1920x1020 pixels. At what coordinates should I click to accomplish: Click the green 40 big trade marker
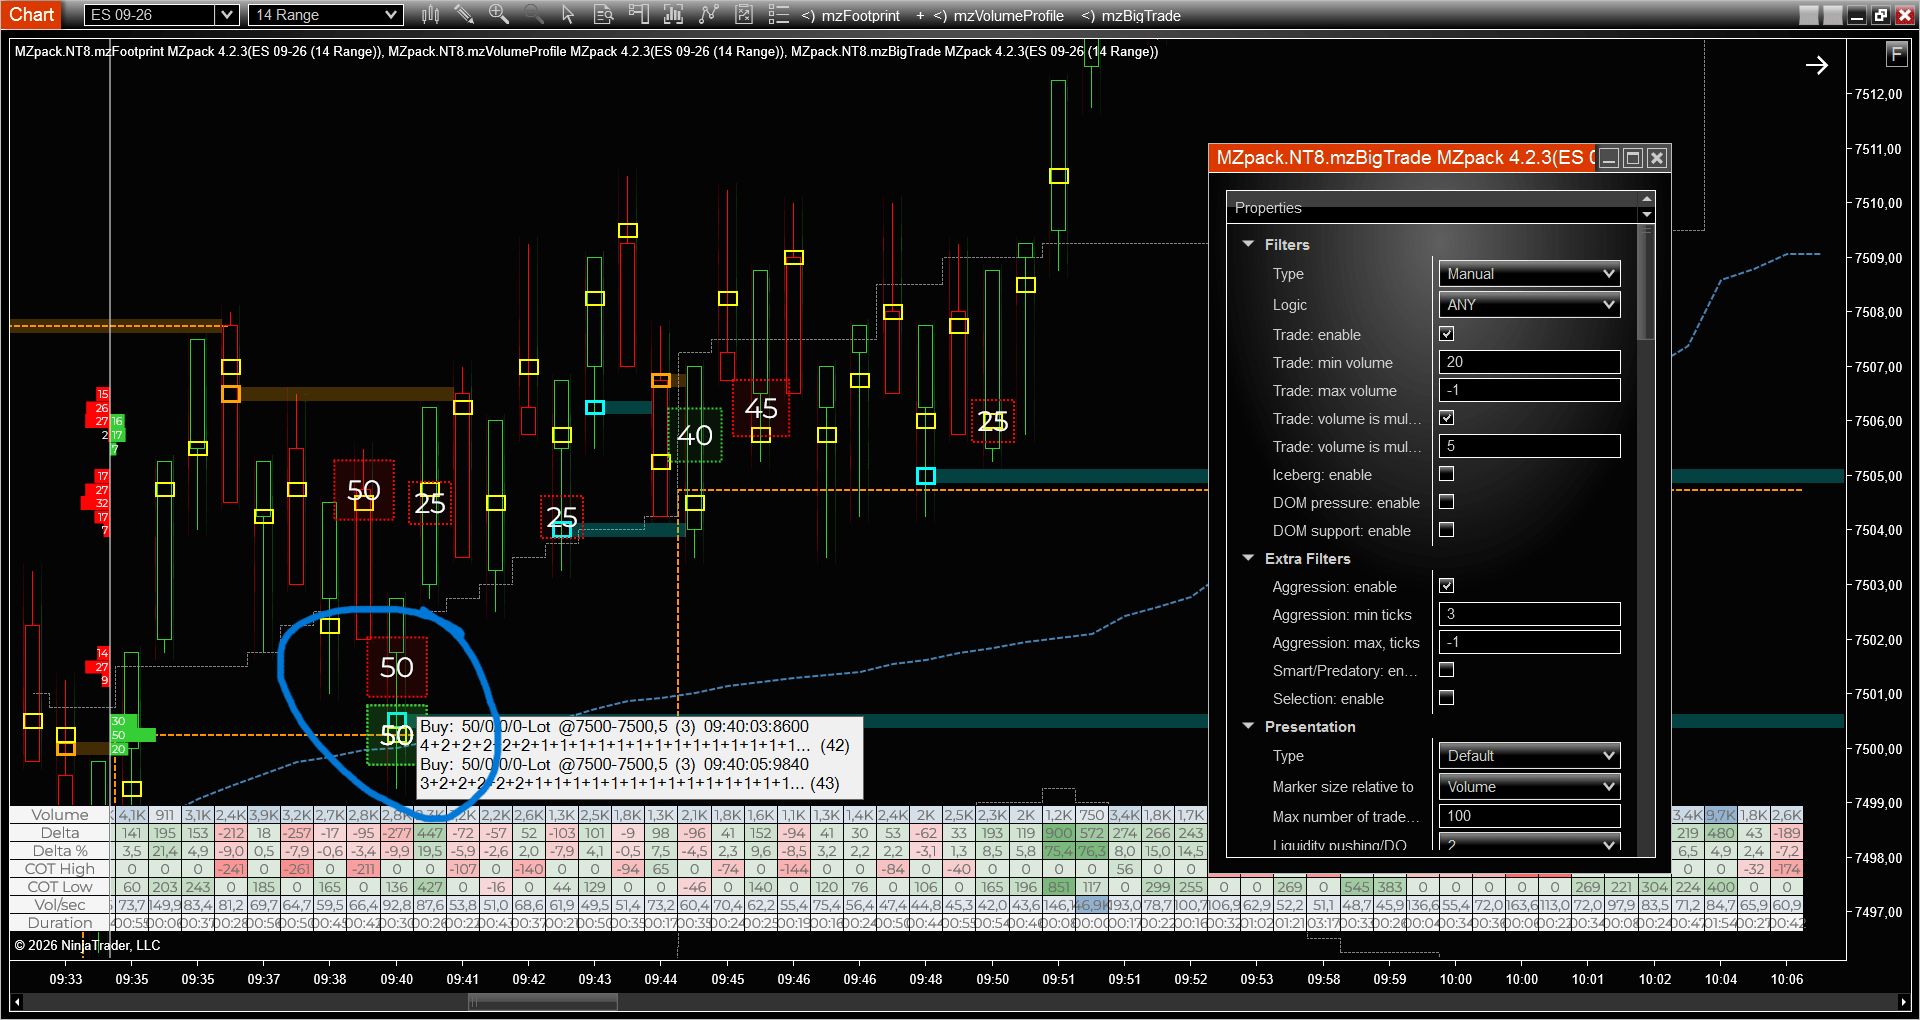[695, 435]
